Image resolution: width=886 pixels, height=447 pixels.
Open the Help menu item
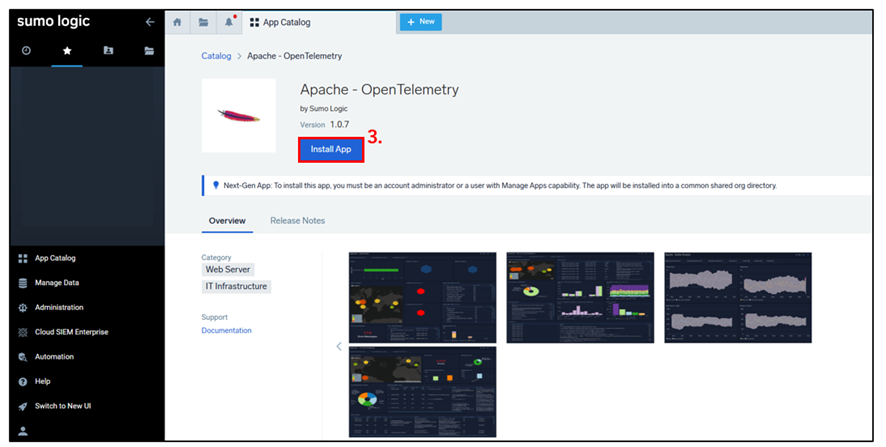[42, 381]
